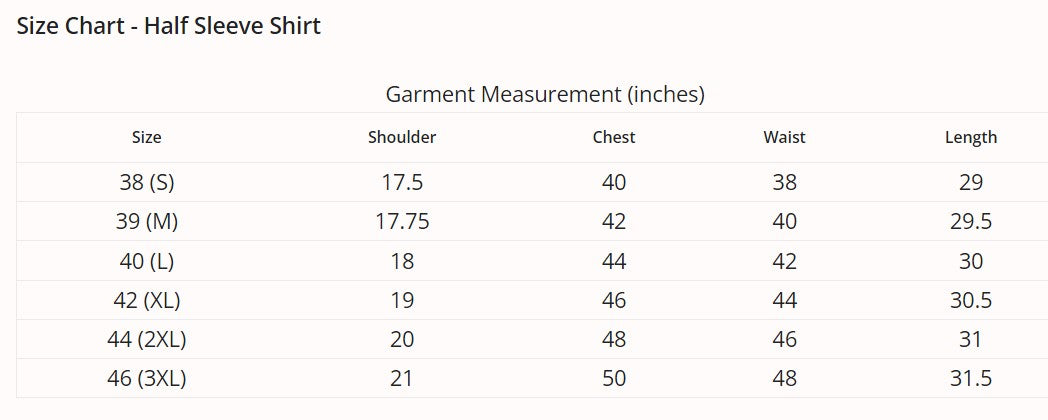1048x420 pixels.
Task: Select the '46 (3XL)' size row label
Action: click(146, 379)
